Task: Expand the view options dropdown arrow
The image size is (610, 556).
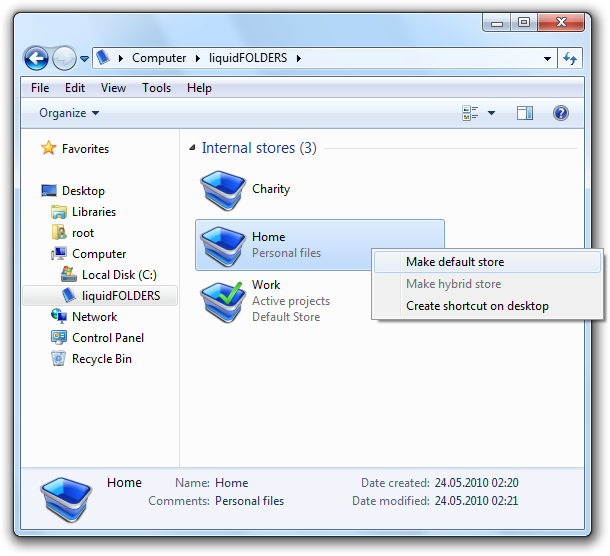Action: click(x=491, y=113)
